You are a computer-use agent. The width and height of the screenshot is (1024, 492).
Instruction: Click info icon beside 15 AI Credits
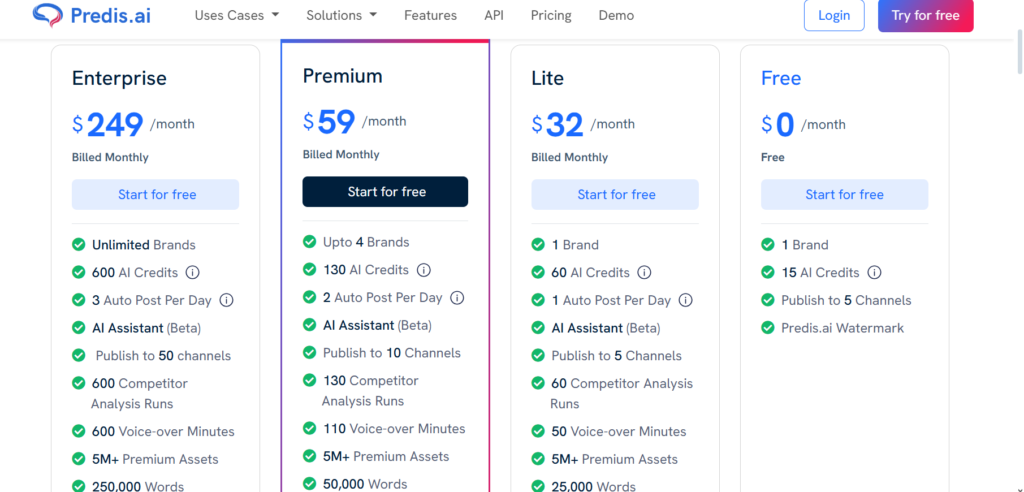click(x=874, y=272)
